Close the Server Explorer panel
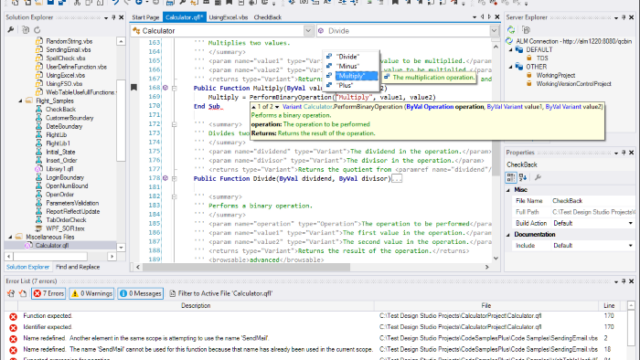This screenshot has height=360, width=640. click(631, 17)
